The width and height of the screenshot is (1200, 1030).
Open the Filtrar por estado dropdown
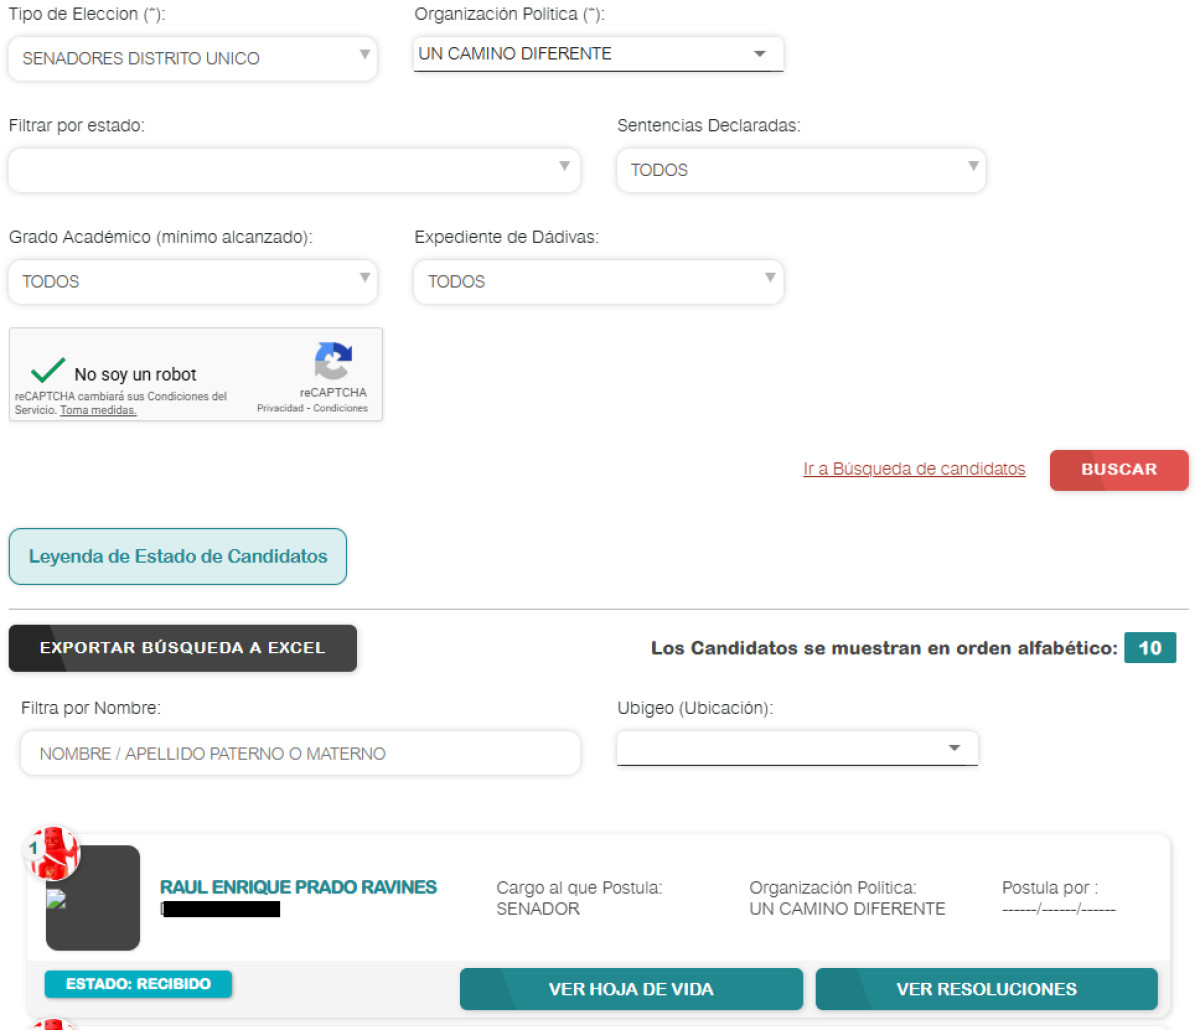click(x=294, y=170)
